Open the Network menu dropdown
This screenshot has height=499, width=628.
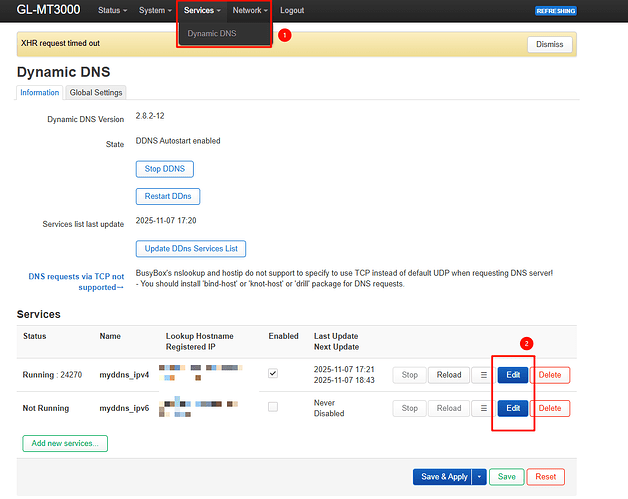pos(249,10)
